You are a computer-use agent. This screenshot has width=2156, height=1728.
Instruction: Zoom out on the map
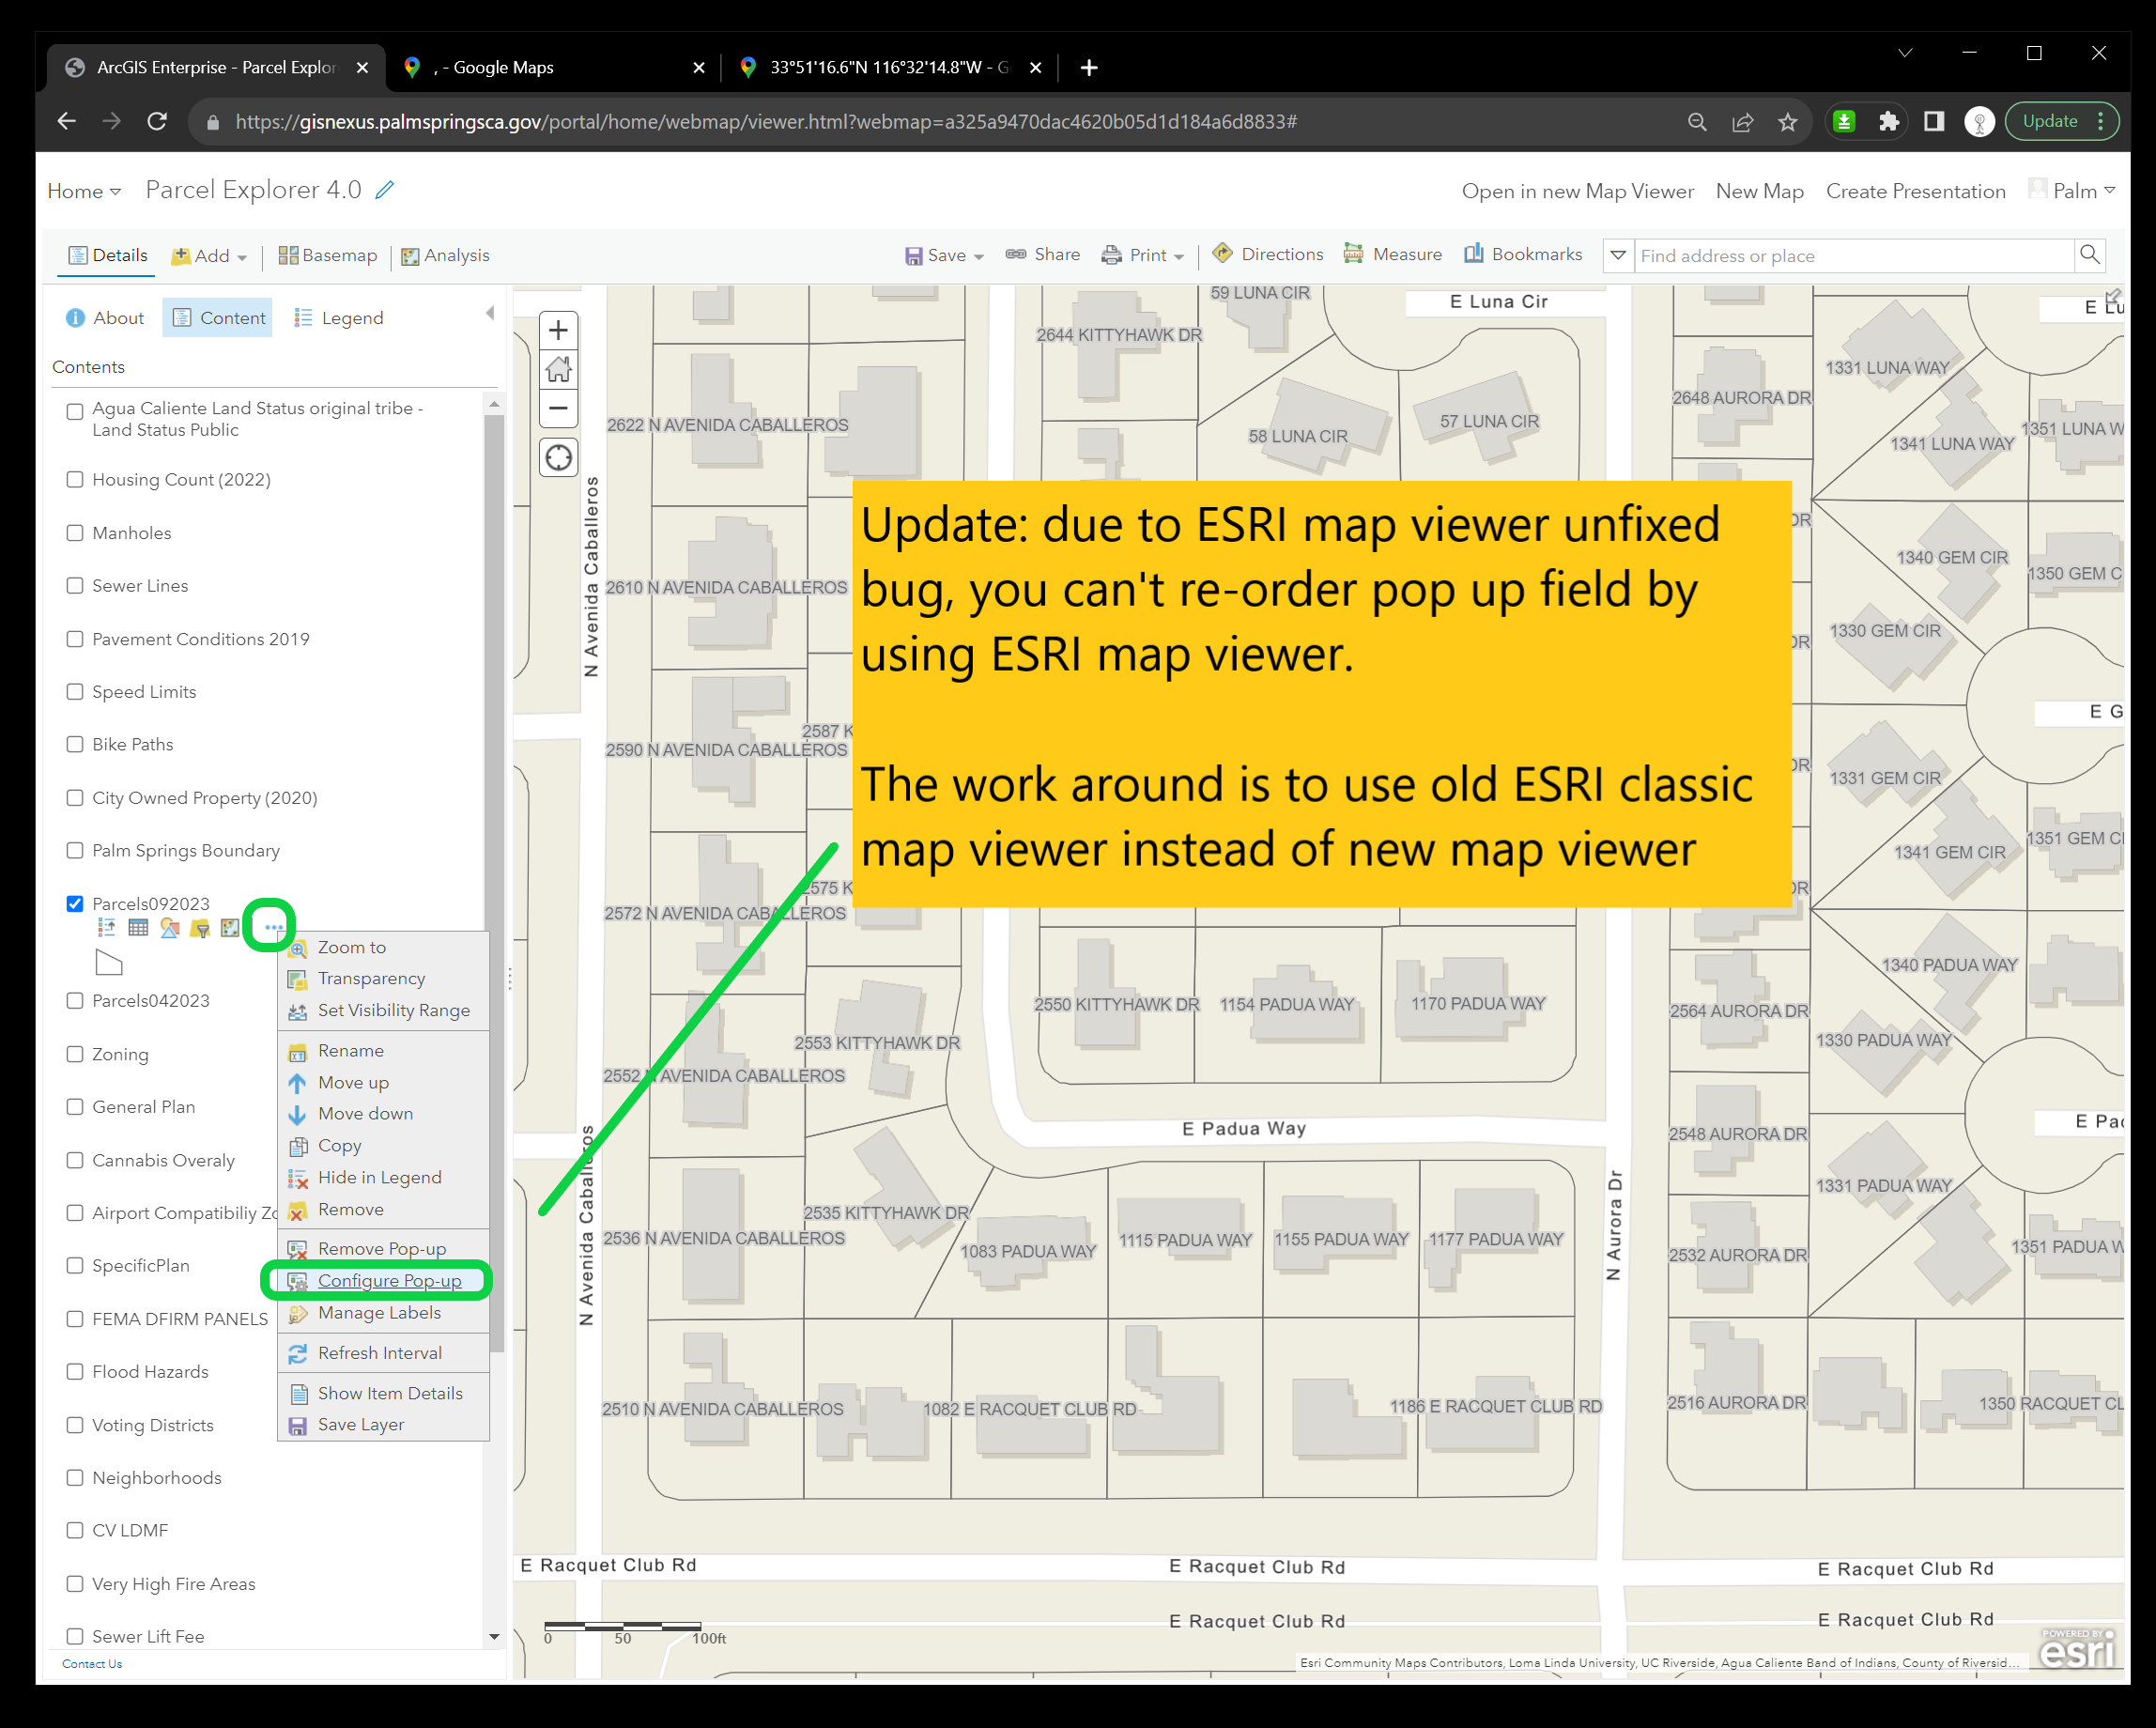[558, 408]
